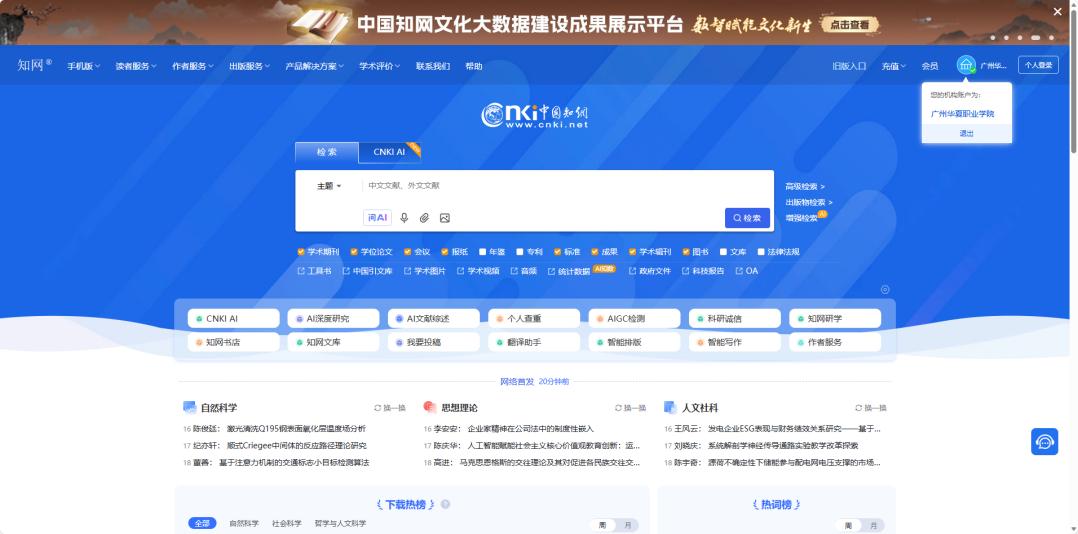Click the help question mark beside 下载热榜

pos(446,504)
